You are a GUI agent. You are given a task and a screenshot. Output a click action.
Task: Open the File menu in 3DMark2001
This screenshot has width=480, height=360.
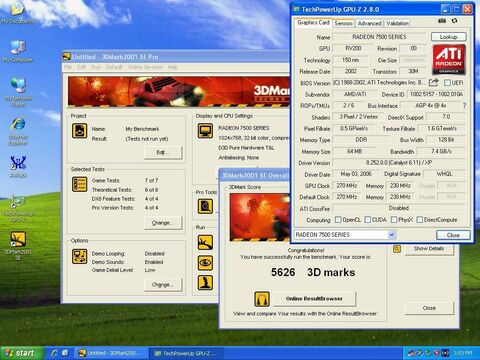(68, 67)
